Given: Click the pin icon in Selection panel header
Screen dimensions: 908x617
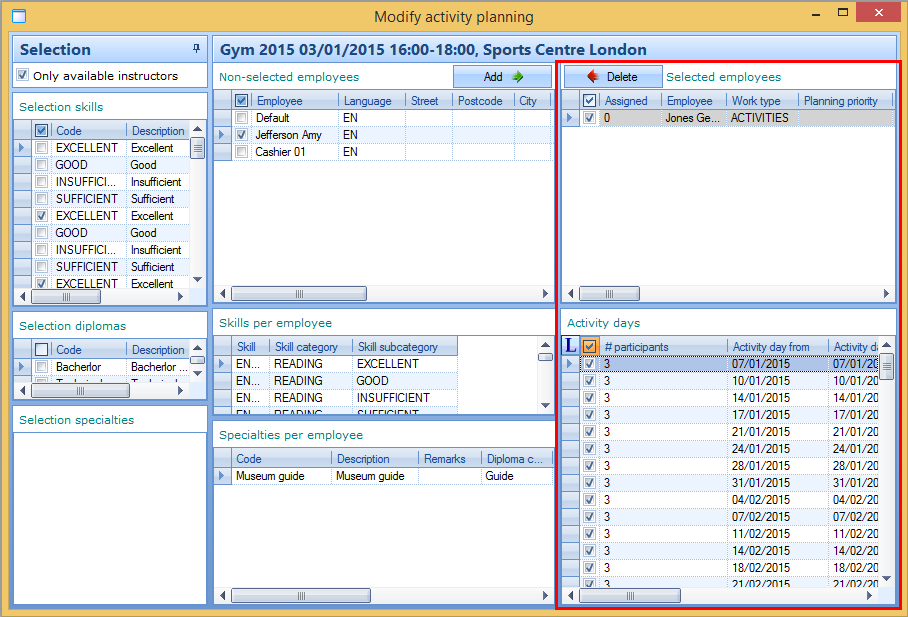Looking at the screenshot, I should pos(196,49).
